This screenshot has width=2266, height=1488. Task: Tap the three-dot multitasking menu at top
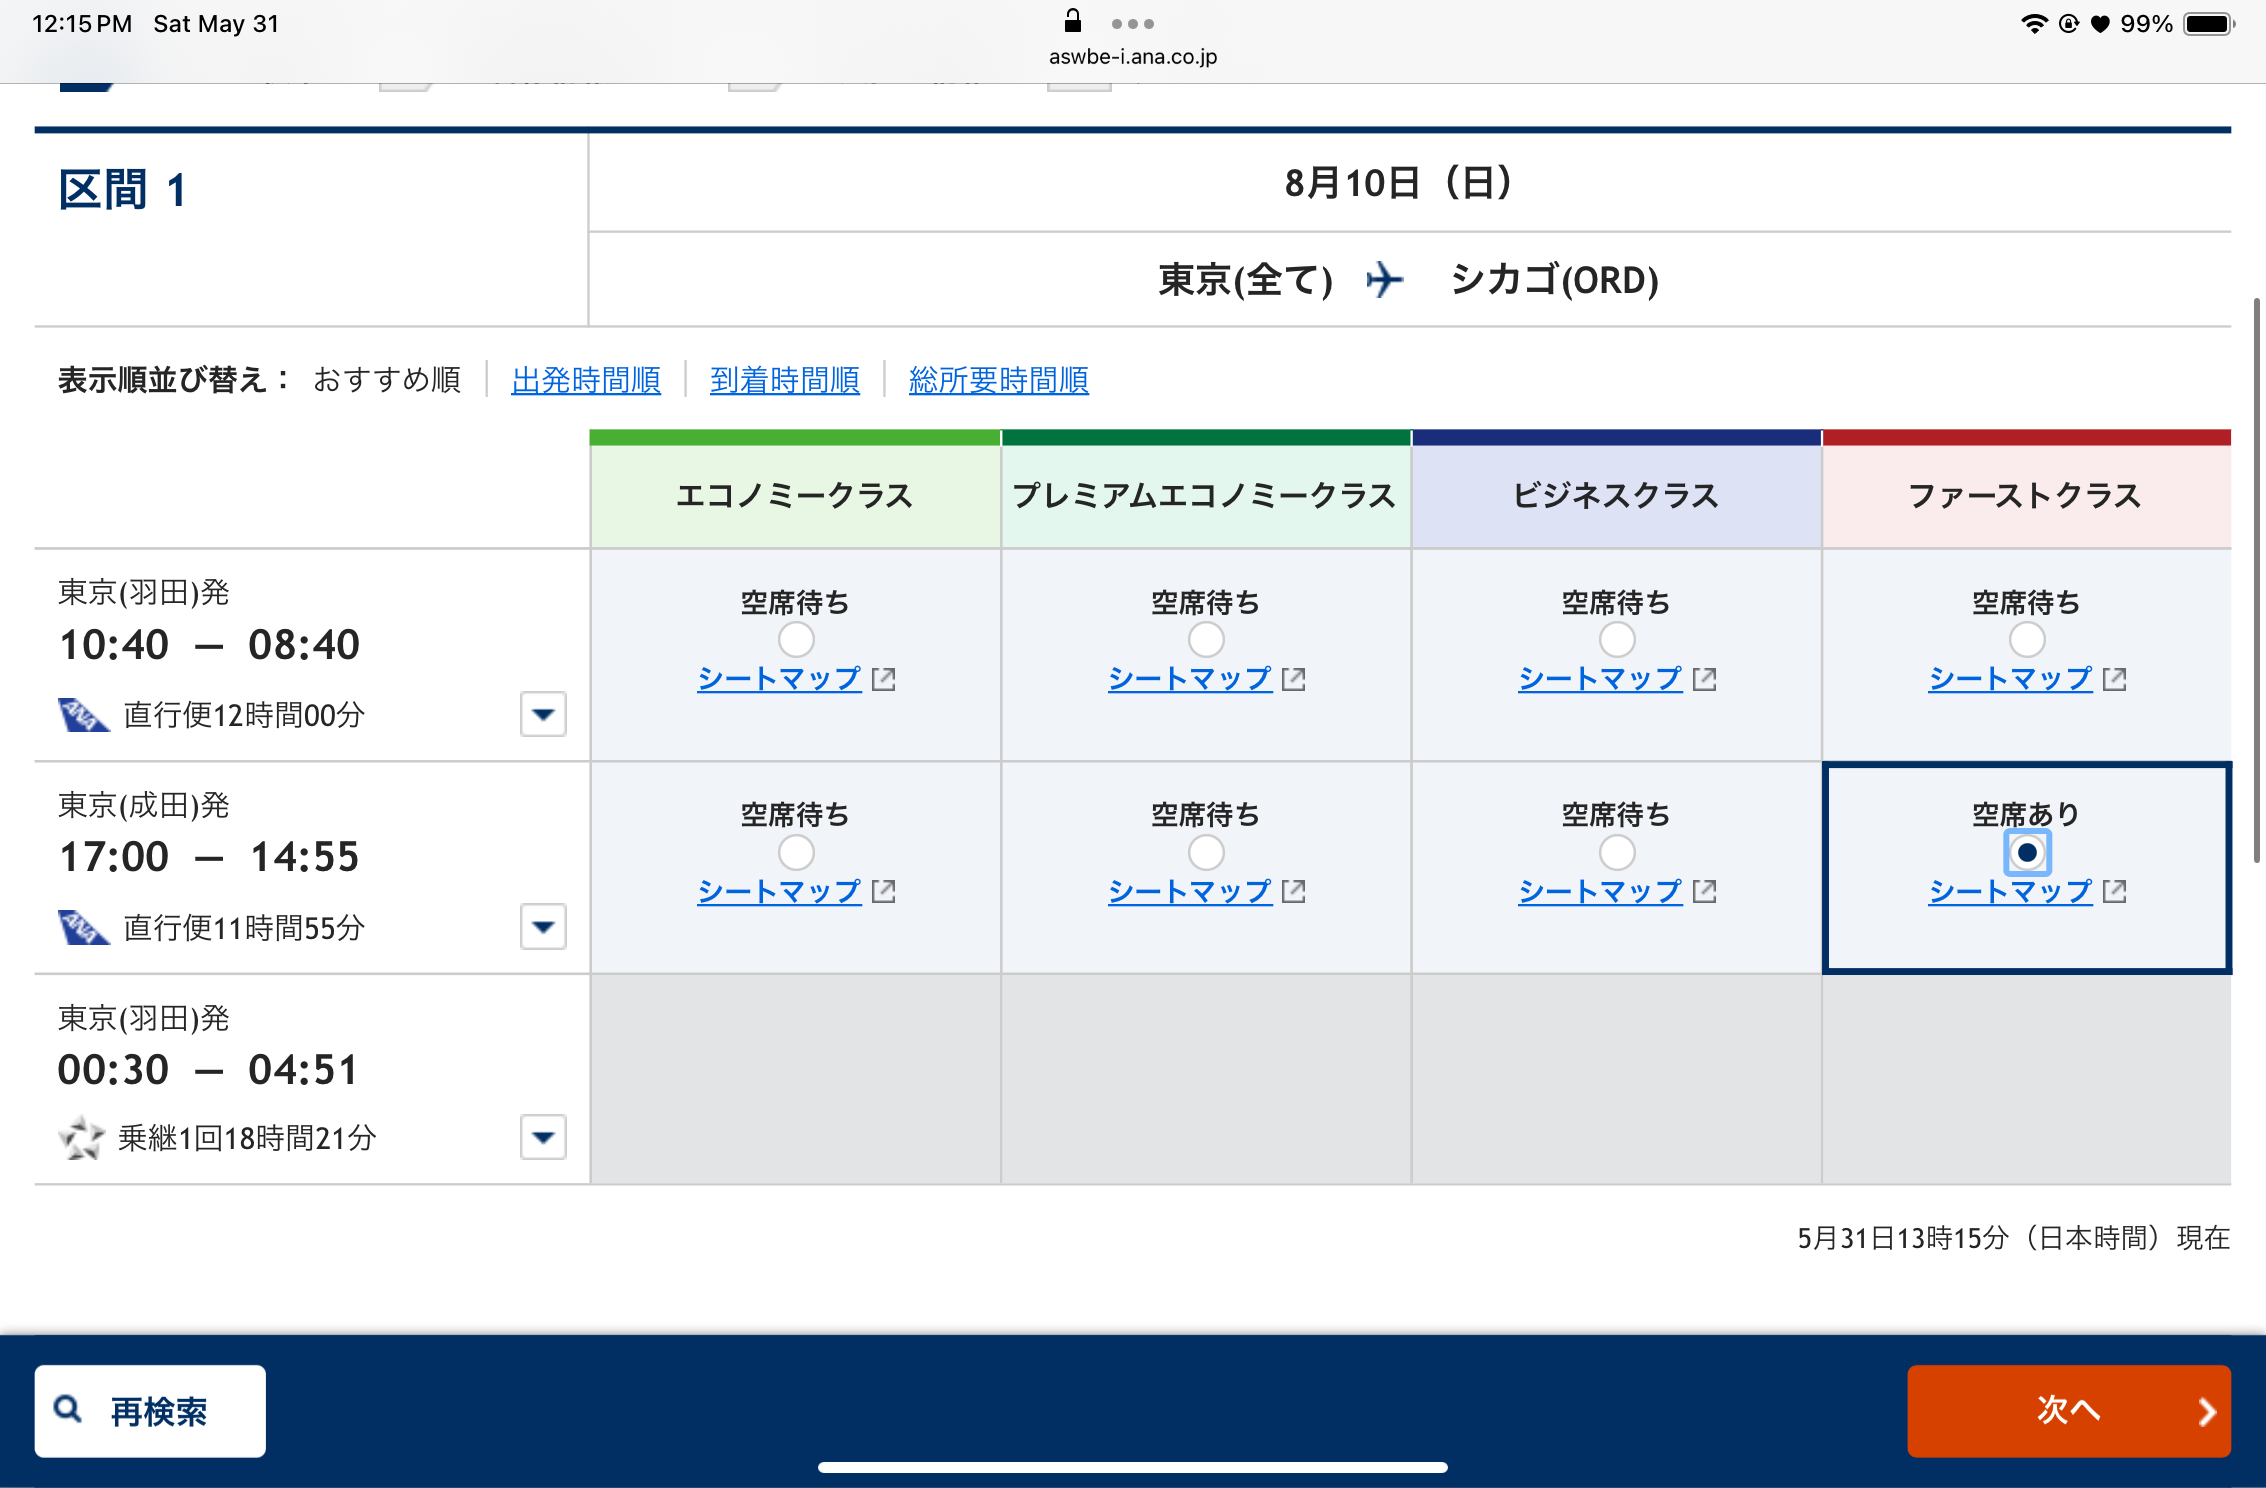click(1133, 24)
